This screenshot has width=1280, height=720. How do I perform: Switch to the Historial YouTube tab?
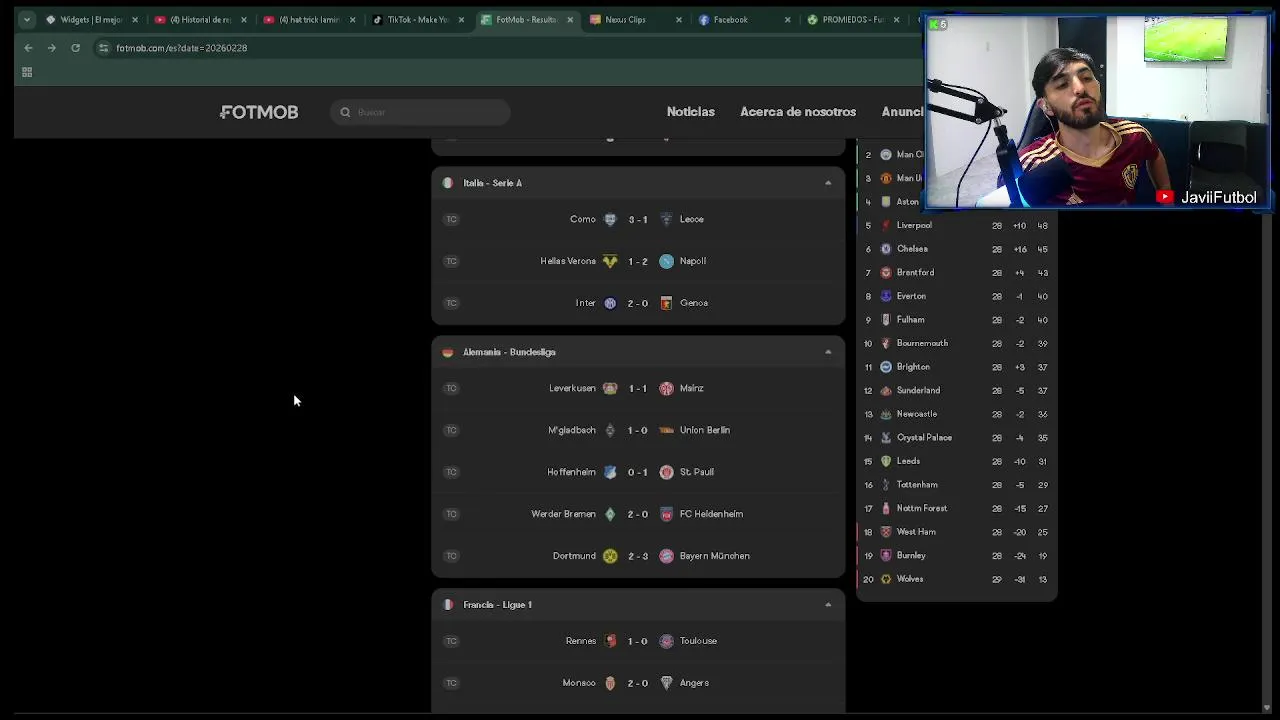(198, 19)
